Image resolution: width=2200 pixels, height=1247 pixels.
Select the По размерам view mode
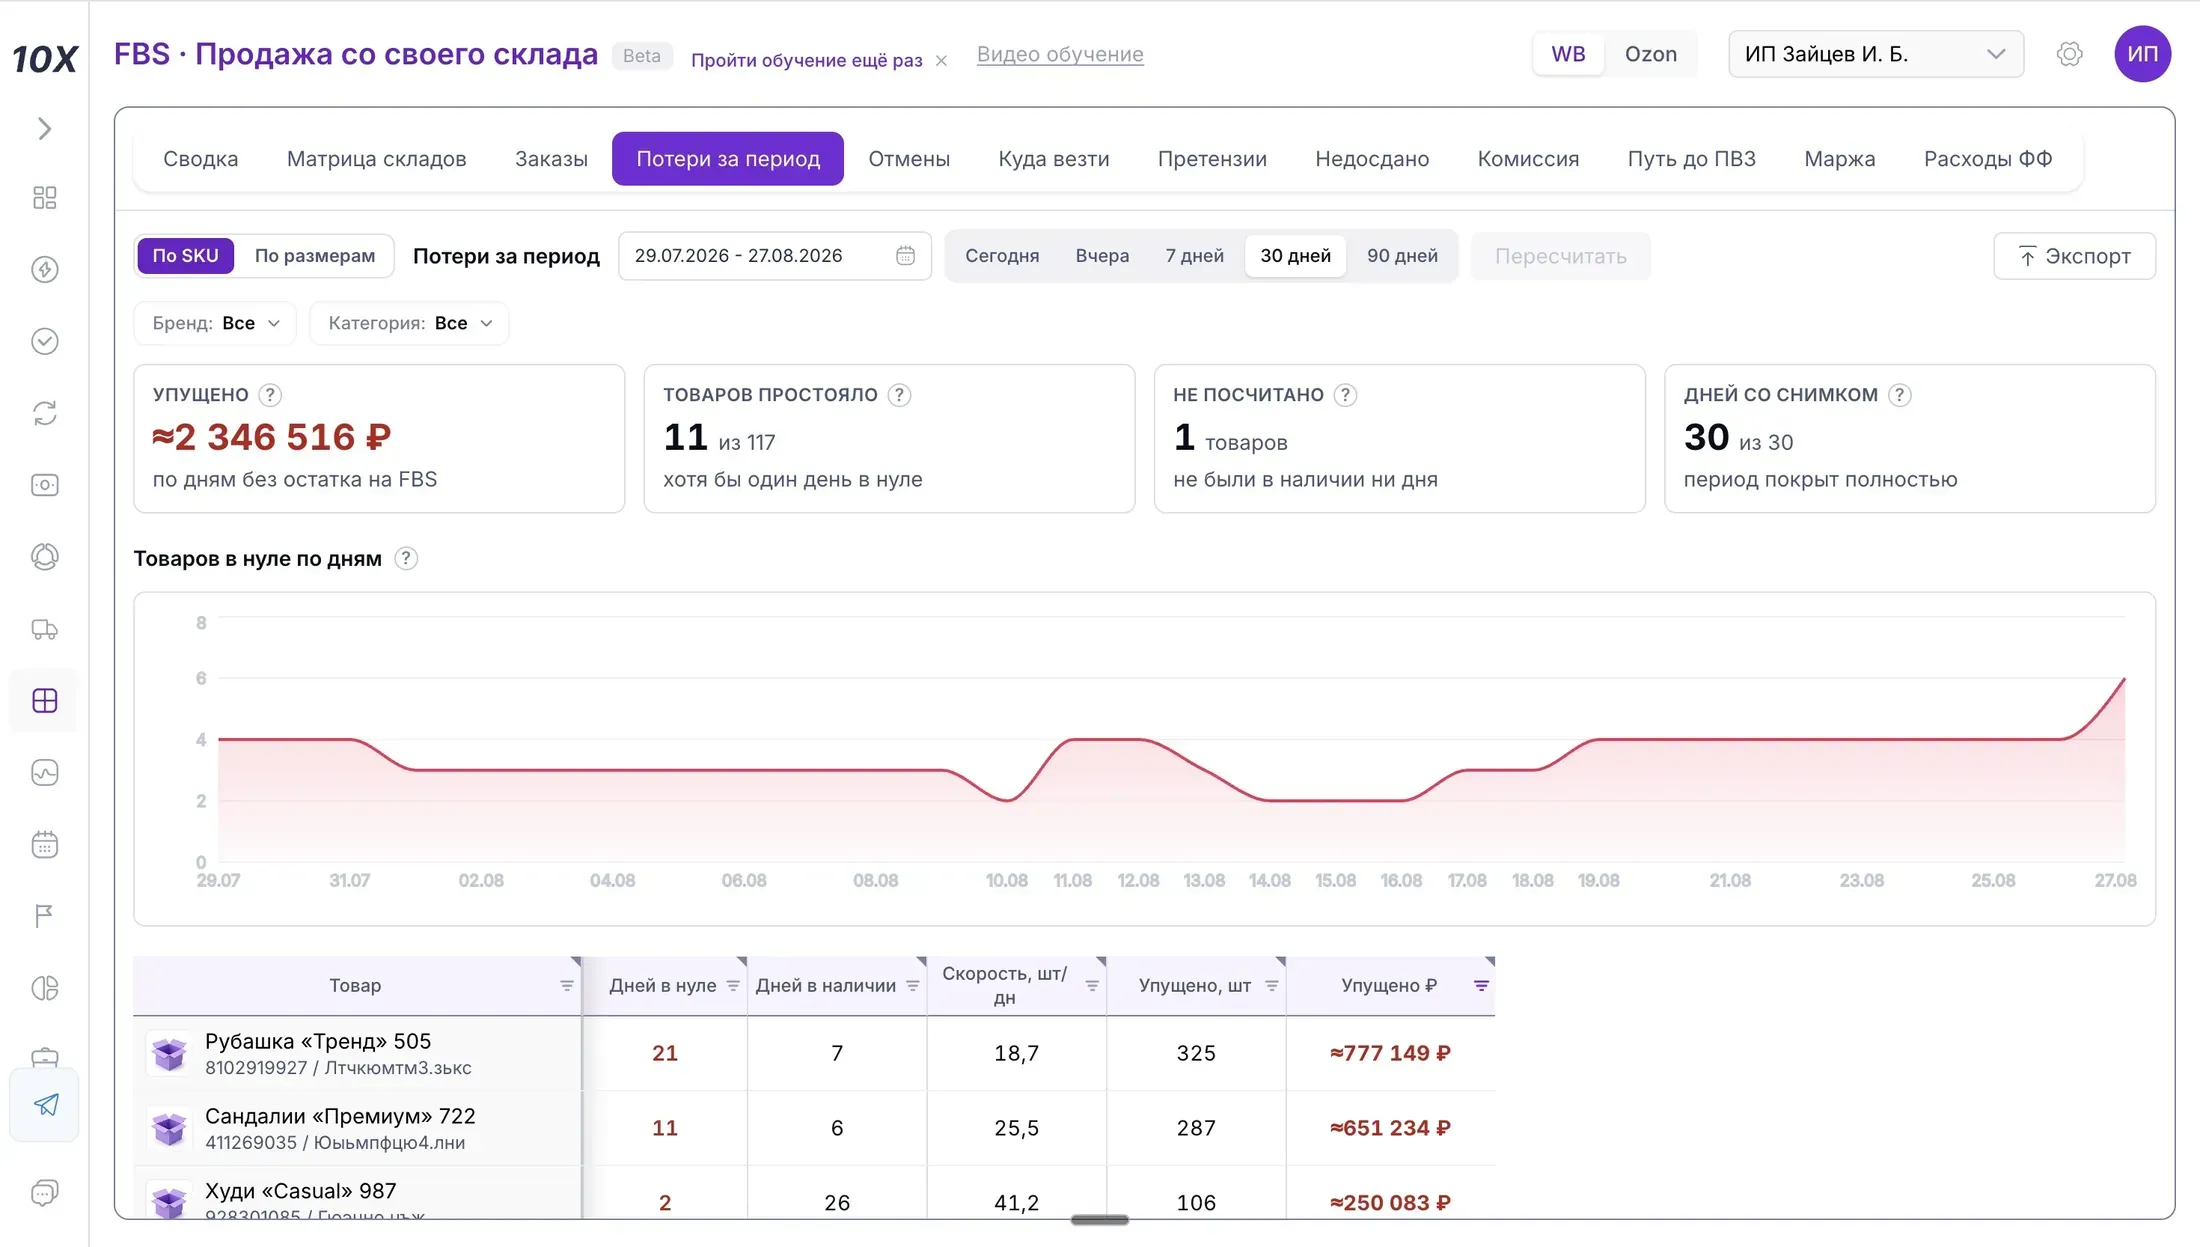(x=315, y=256)
